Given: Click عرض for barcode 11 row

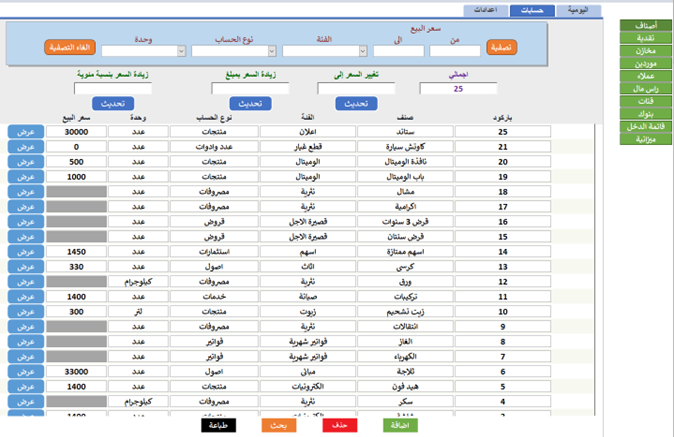Looking at the screenshot, I should (x=26, y=297).
